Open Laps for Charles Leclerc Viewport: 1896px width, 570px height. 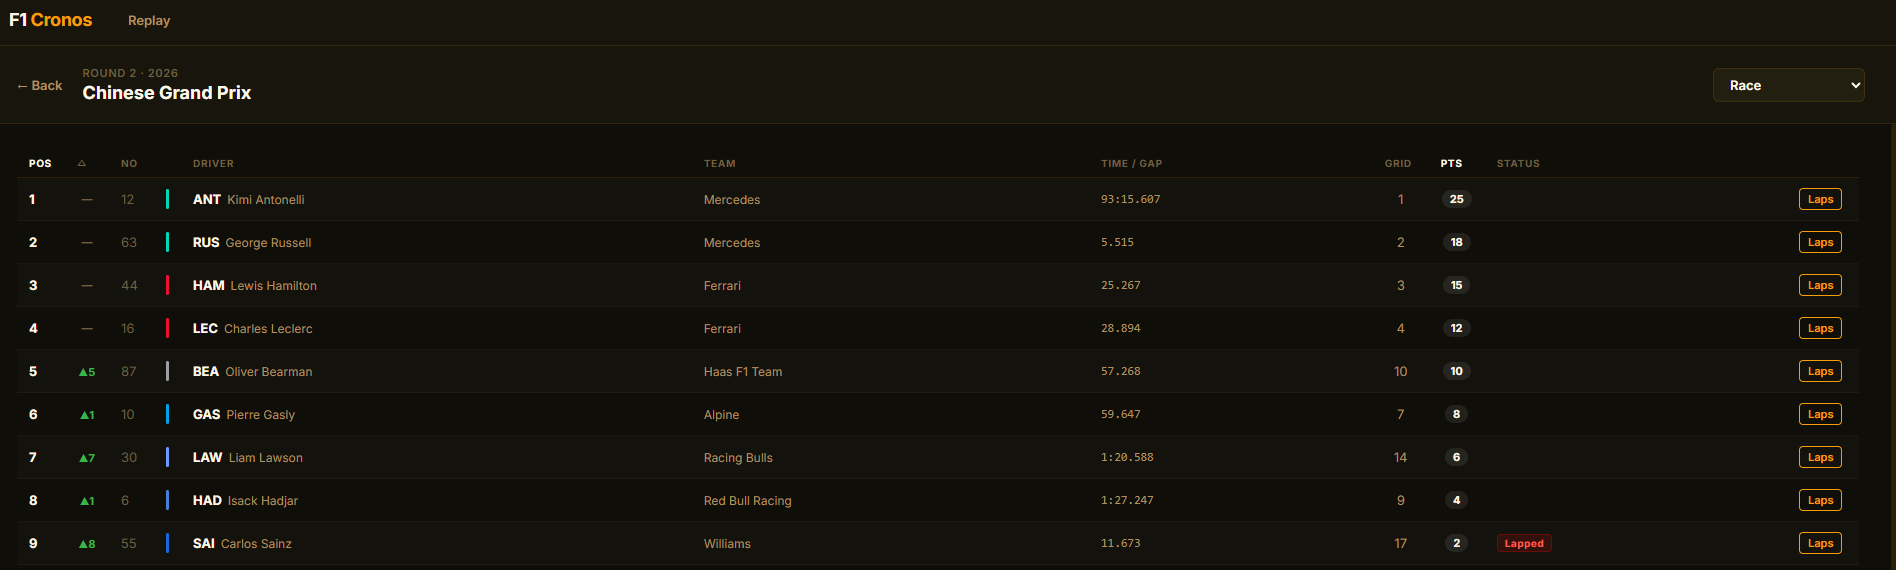[x=1820, y=328]
